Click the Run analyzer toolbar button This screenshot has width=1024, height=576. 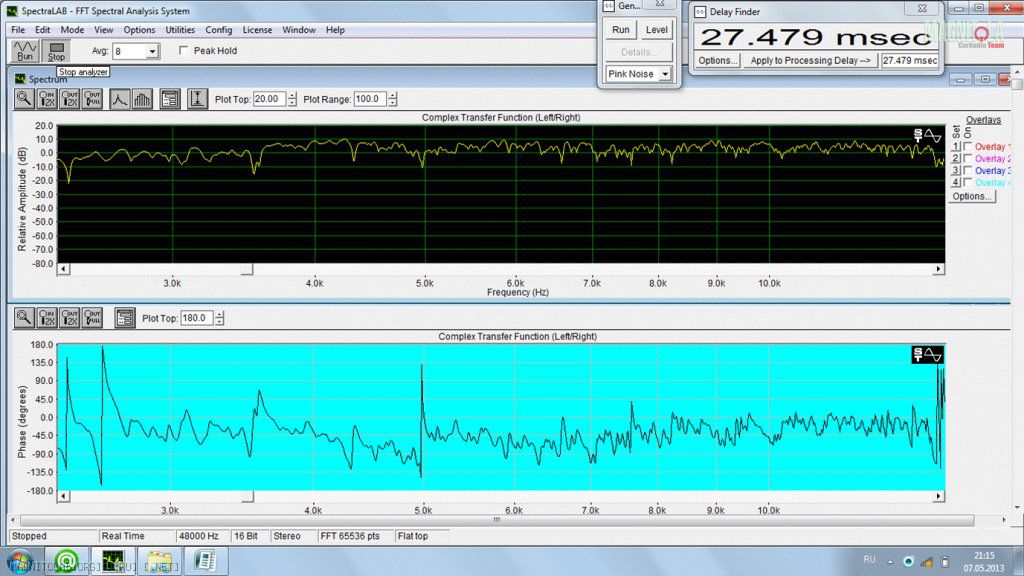point(25,51)
